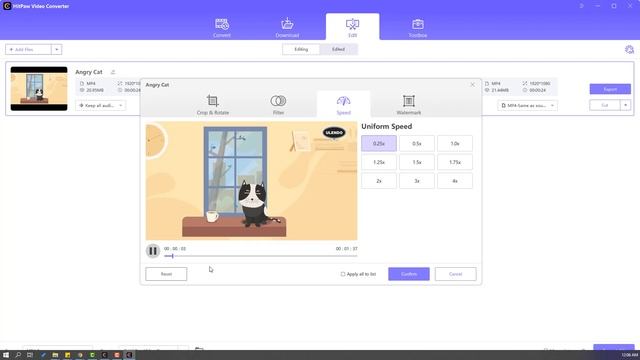
Task: Open the Convert tab in top navigation
Action: (222, 28)
